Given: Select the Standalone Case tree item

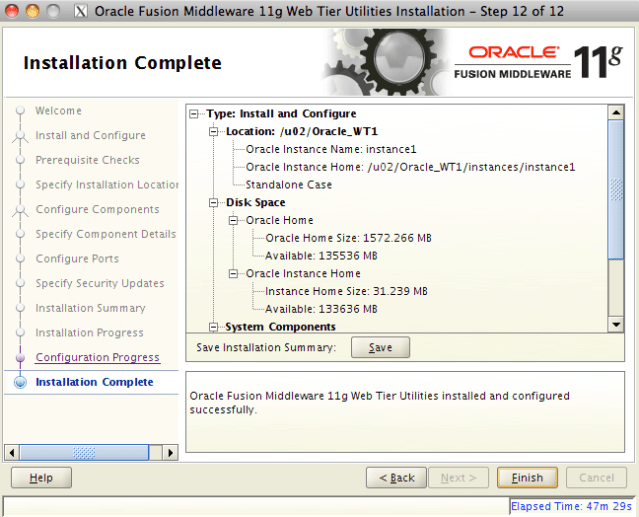Looking at the screenshot, I should tap(288, 185).
